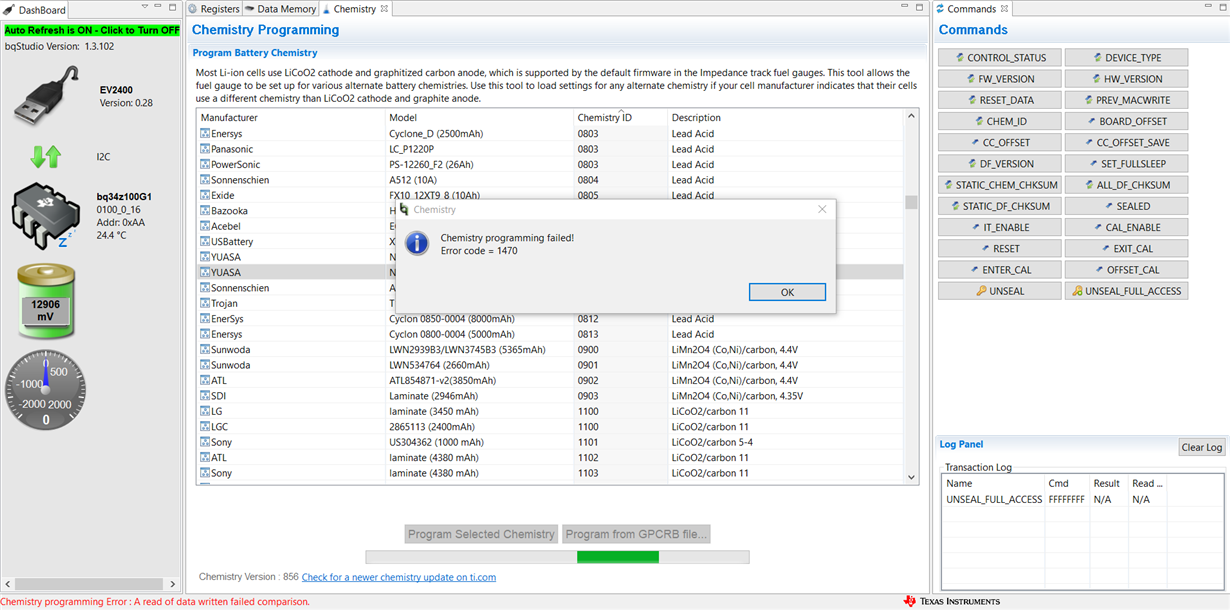The height and width of the screenshot is (610, 1230).
Task: Select the Sony US304362 chemistry row
Action: (x=550, y=442)
